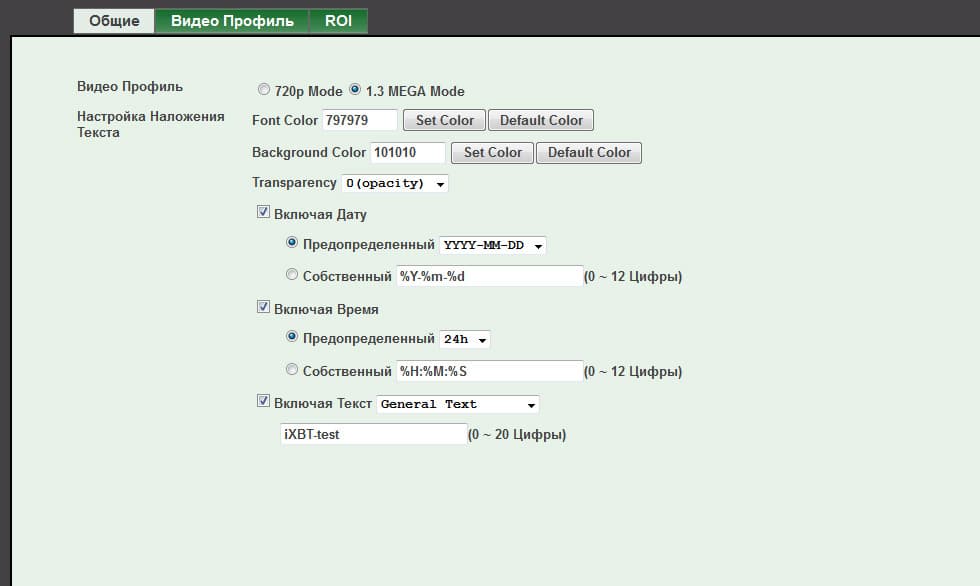Click the Настройка Наложения Текста label
This screenshot has height=586, width=980.
[x=151, y=124]
